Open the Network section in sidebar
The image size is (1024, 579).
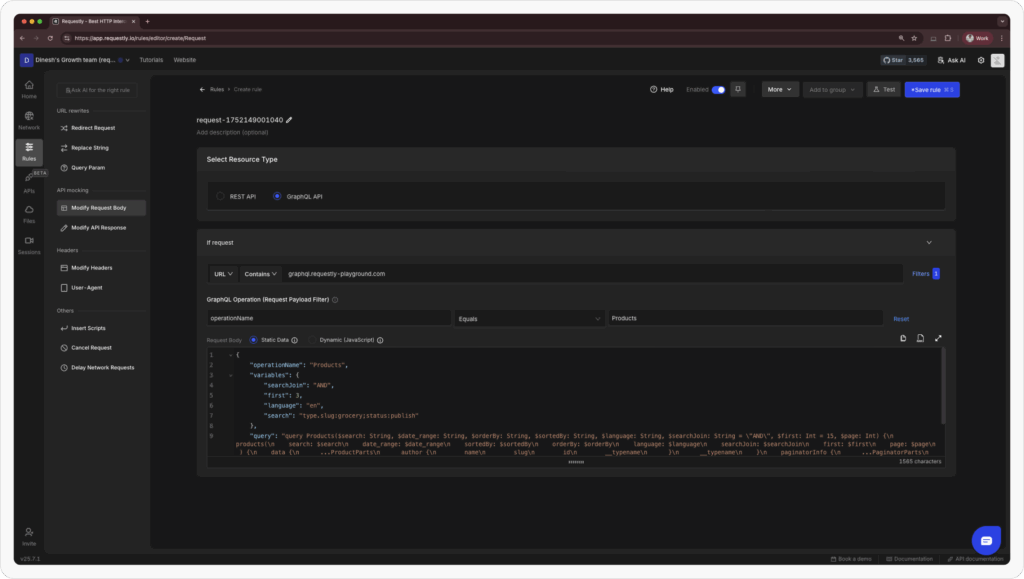(x=29, y=121)
